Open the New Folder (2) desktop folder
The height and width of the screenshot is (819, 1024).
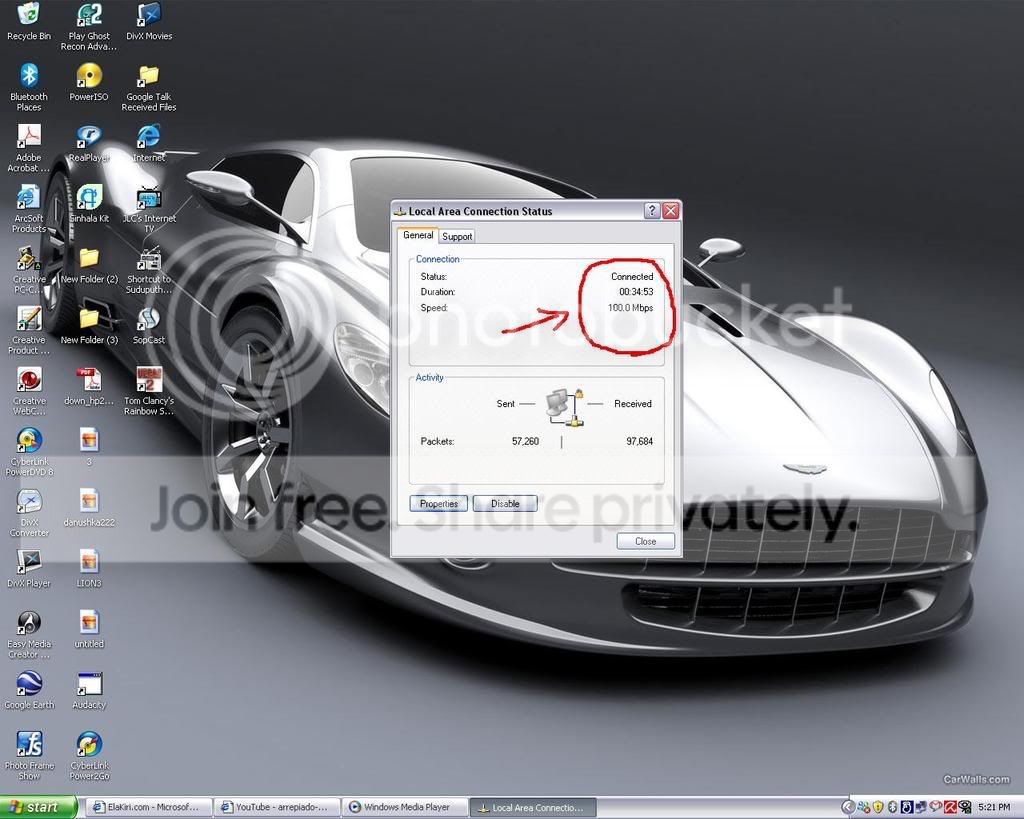pos(89,265)
